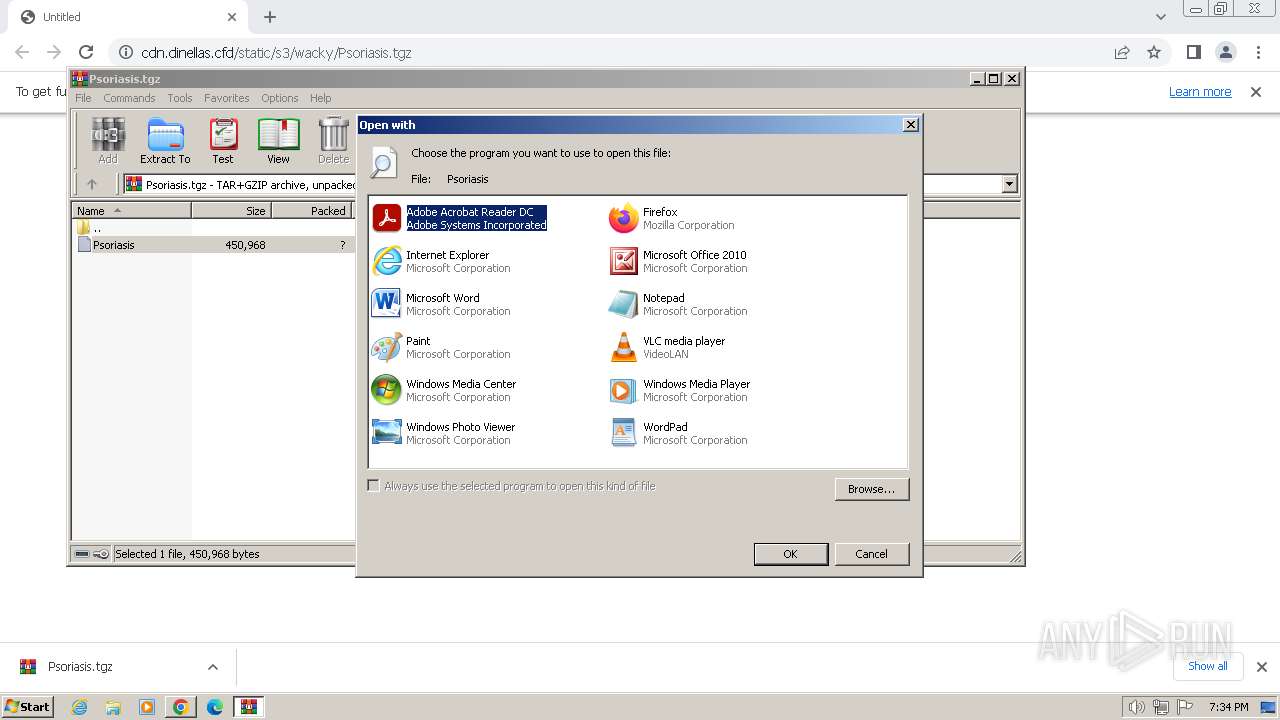Open the WinRAR Commands menu

129,98
